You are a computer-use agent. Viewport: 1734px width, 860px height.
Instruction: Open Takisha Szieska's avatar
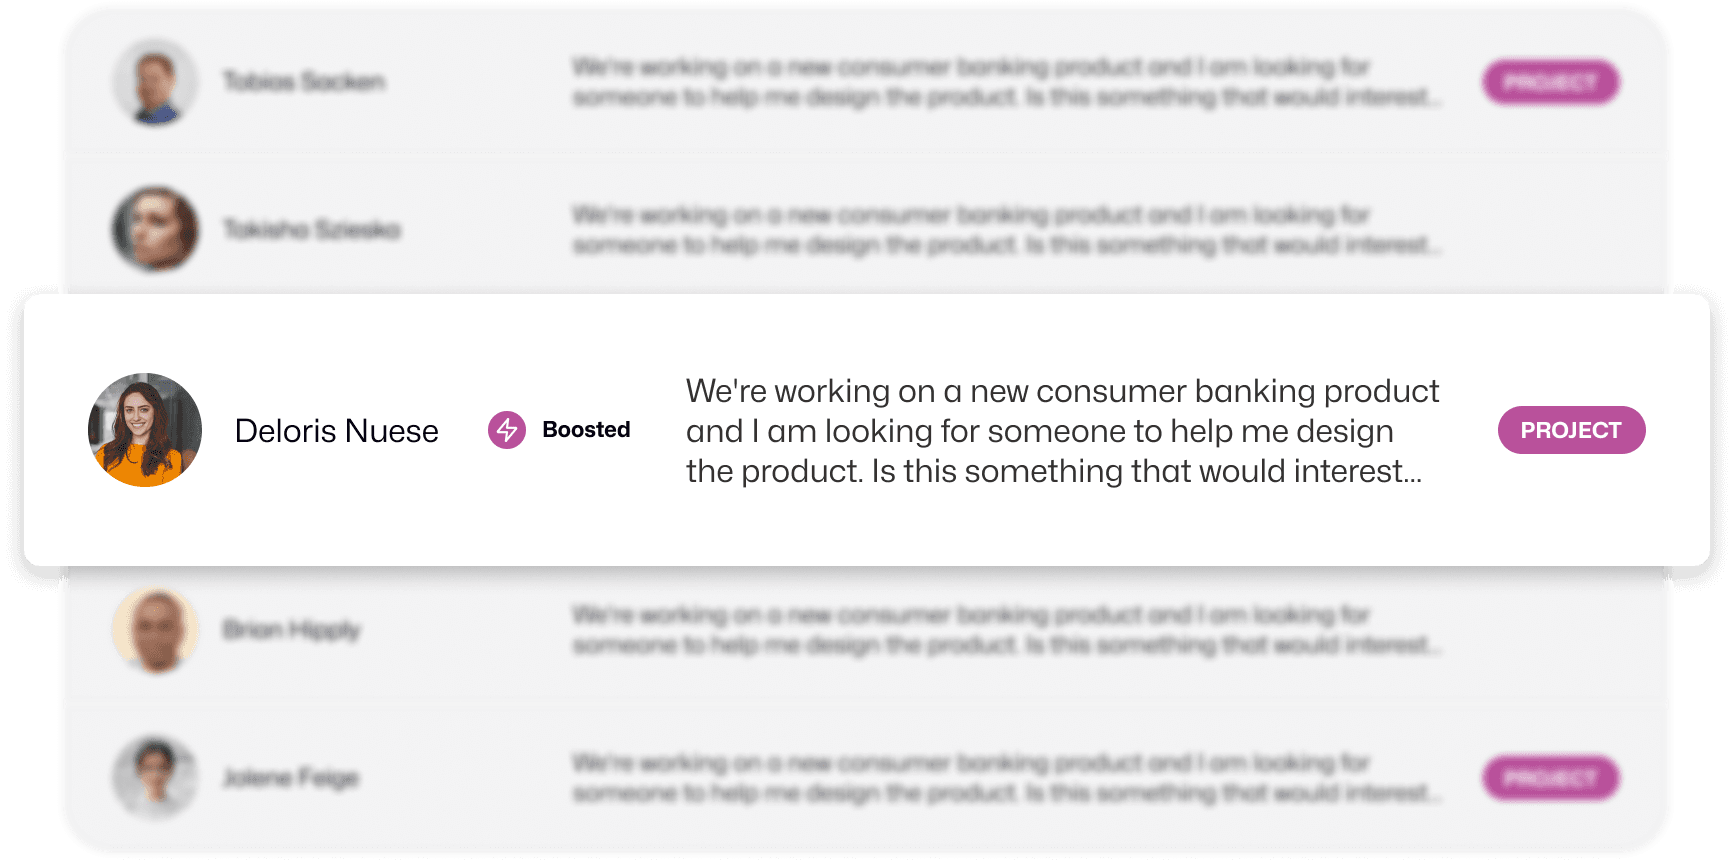[155, 229]
